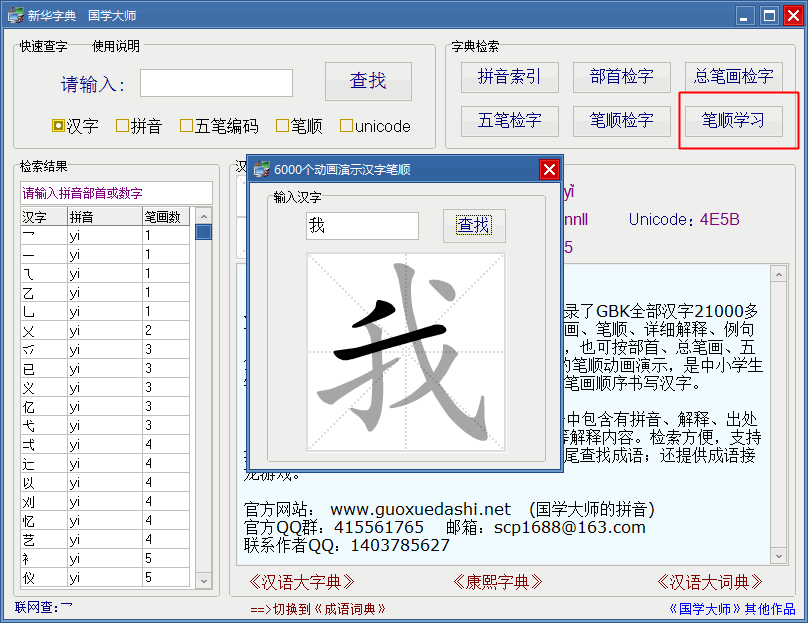
Task: Select the 亿 row in results
Action: [105, 407]
